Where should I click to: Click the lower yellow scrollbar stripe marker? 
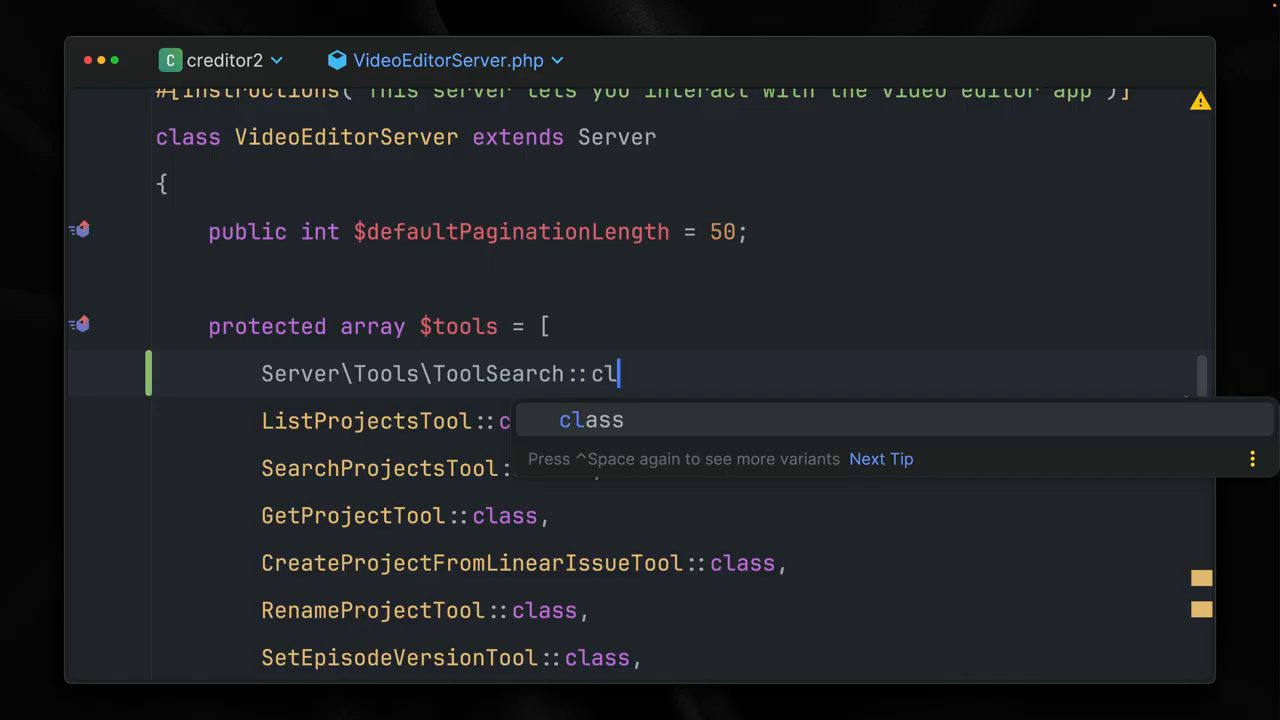(1202, 609)
